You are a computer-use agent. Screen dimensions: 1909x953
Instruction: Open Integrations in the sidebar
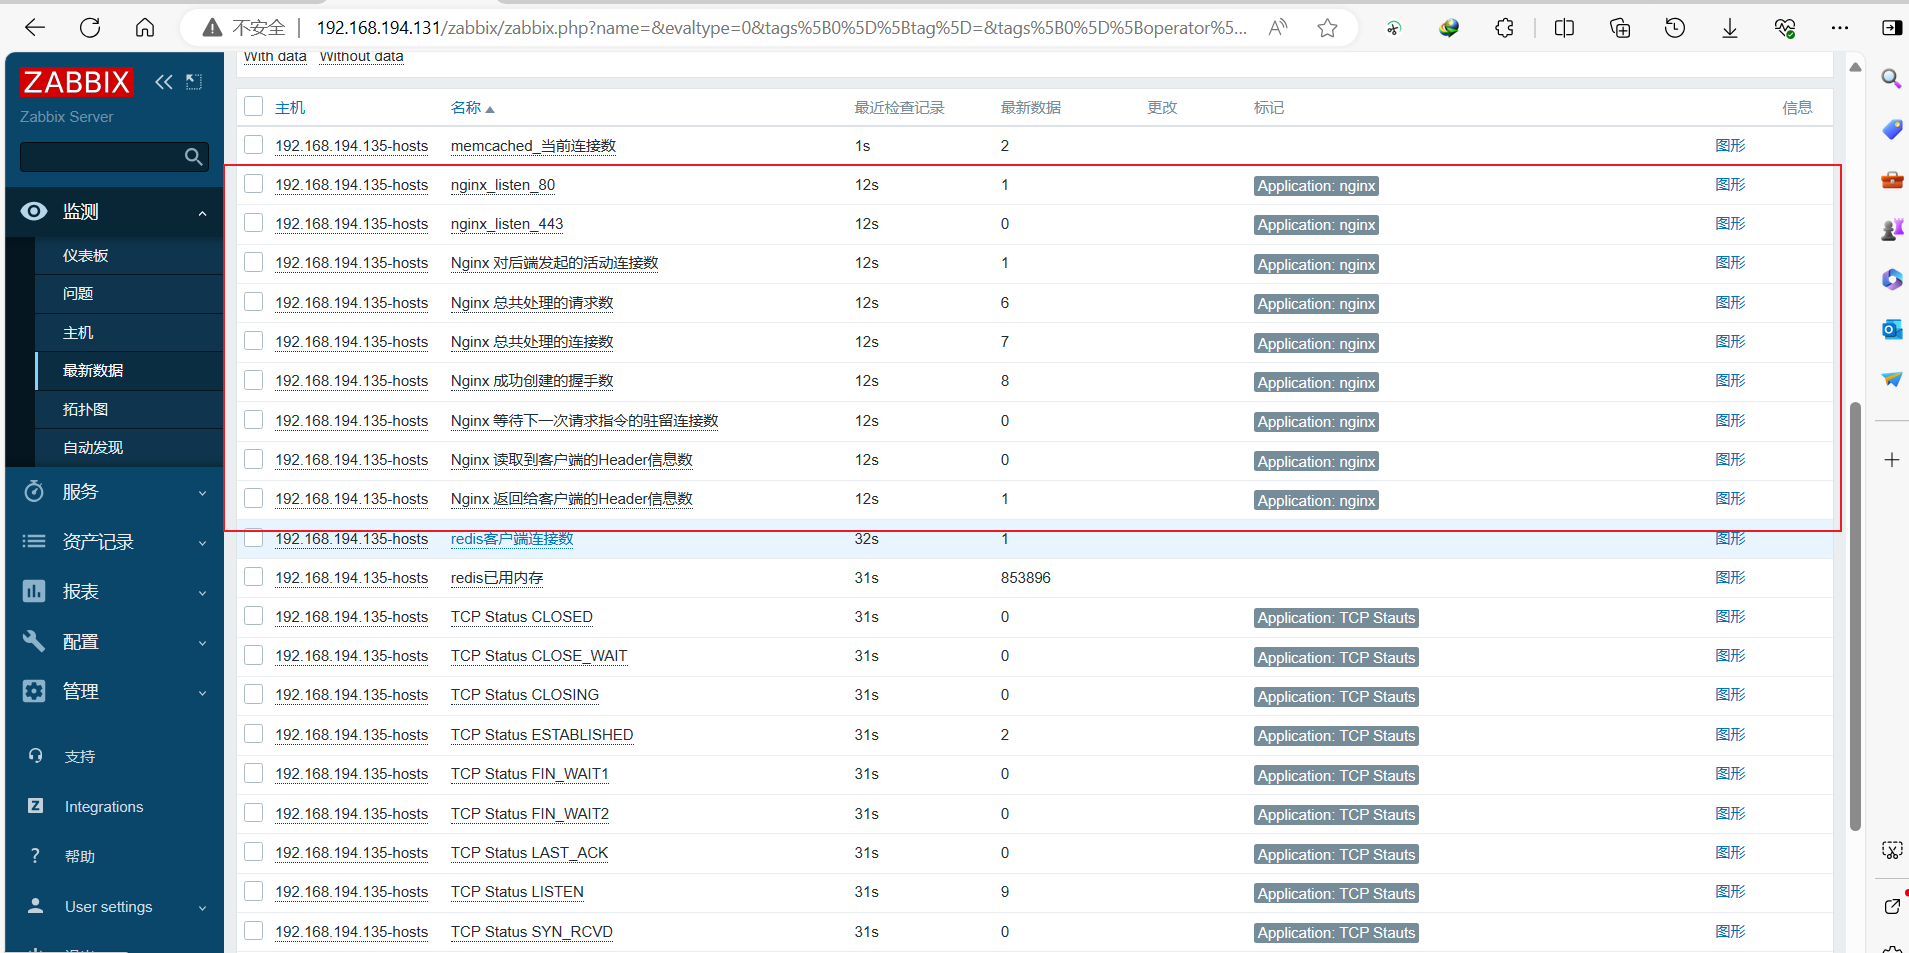[x=104, y=807]
